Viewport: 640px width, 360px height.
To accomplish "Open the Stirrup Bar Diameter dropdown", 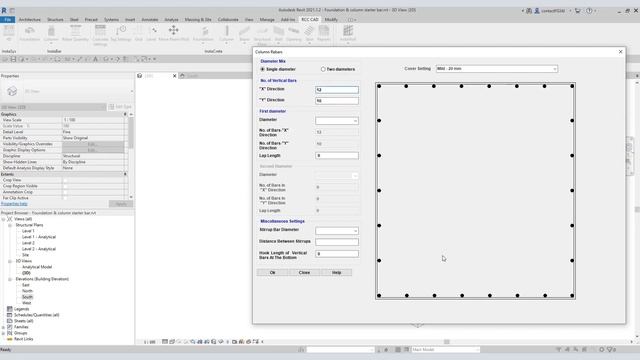I will (x=337, y=231).
